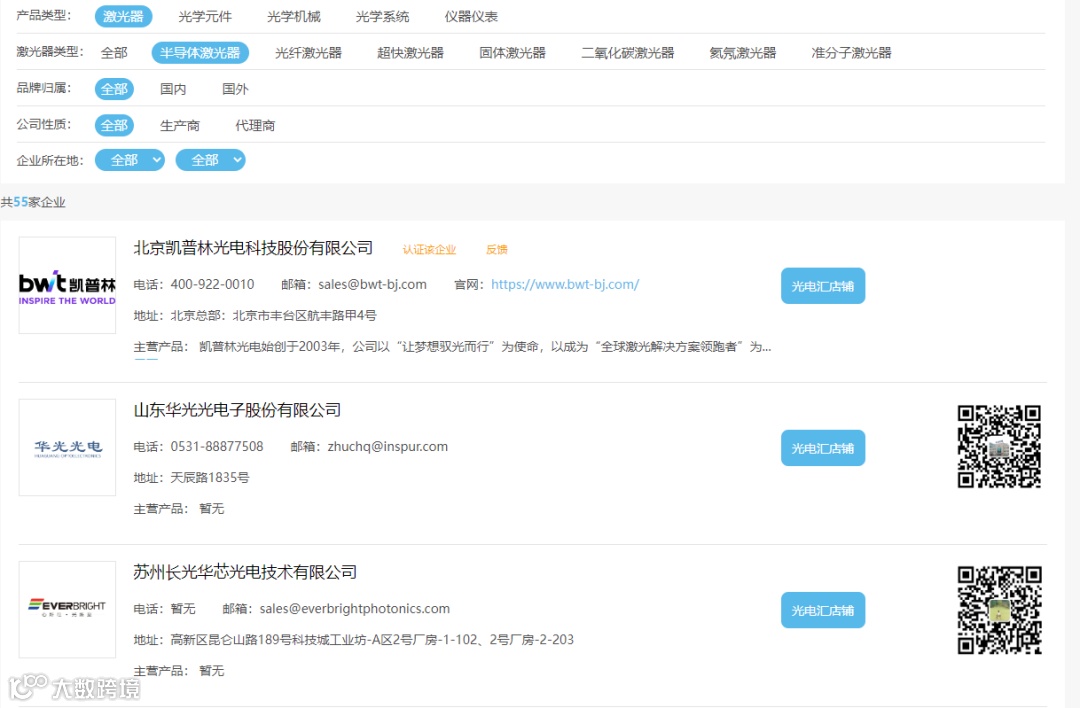Select 半导体激光器 laser type
This screenshot has width=1080, height=708.
(200, 53)
